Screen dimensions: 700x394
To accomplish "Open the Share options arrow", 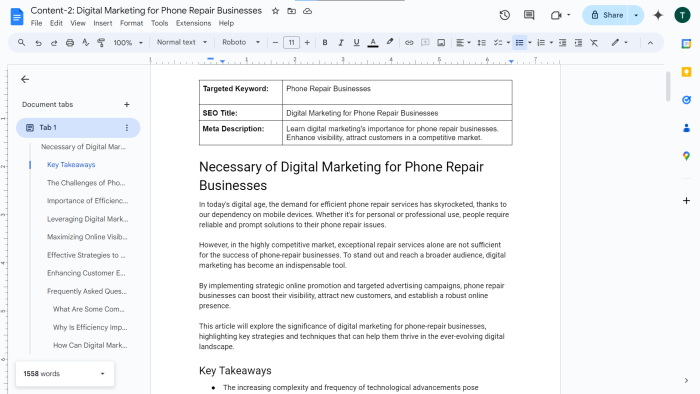I will point(636,15).
